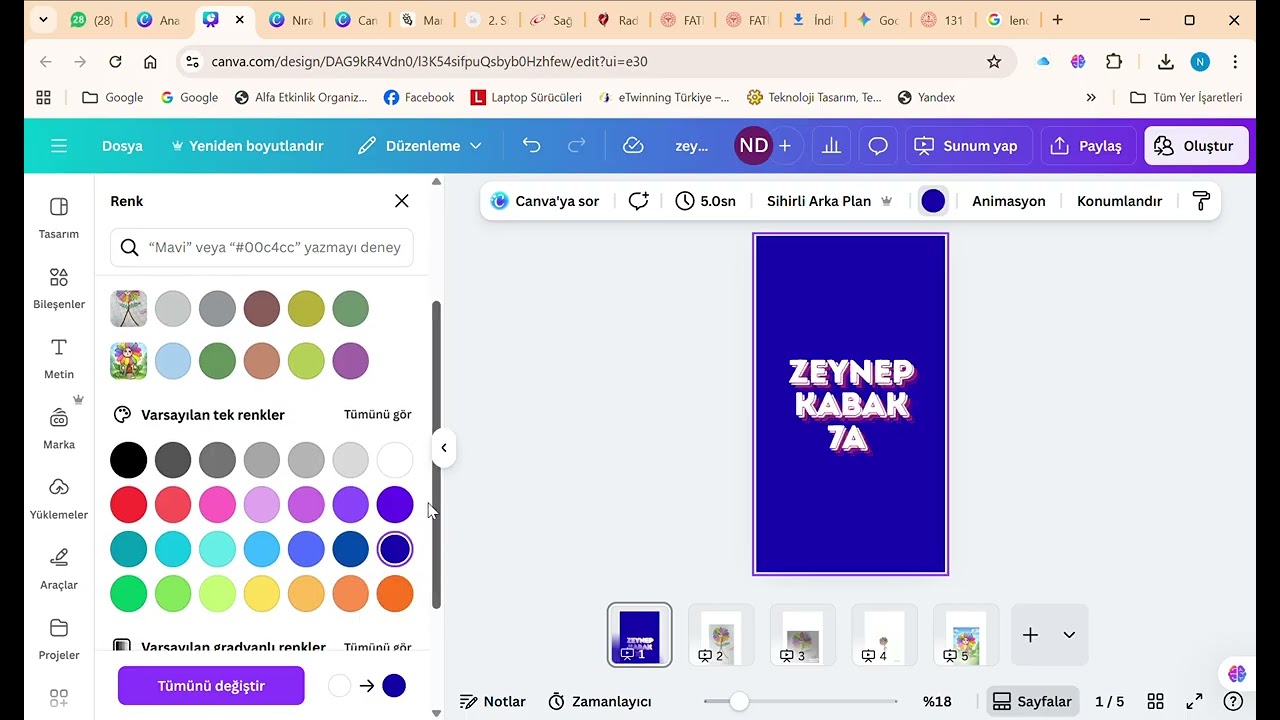Click the ND user avatar
This screenshot has width=1280, height=720.
click(x=753, y=146)
